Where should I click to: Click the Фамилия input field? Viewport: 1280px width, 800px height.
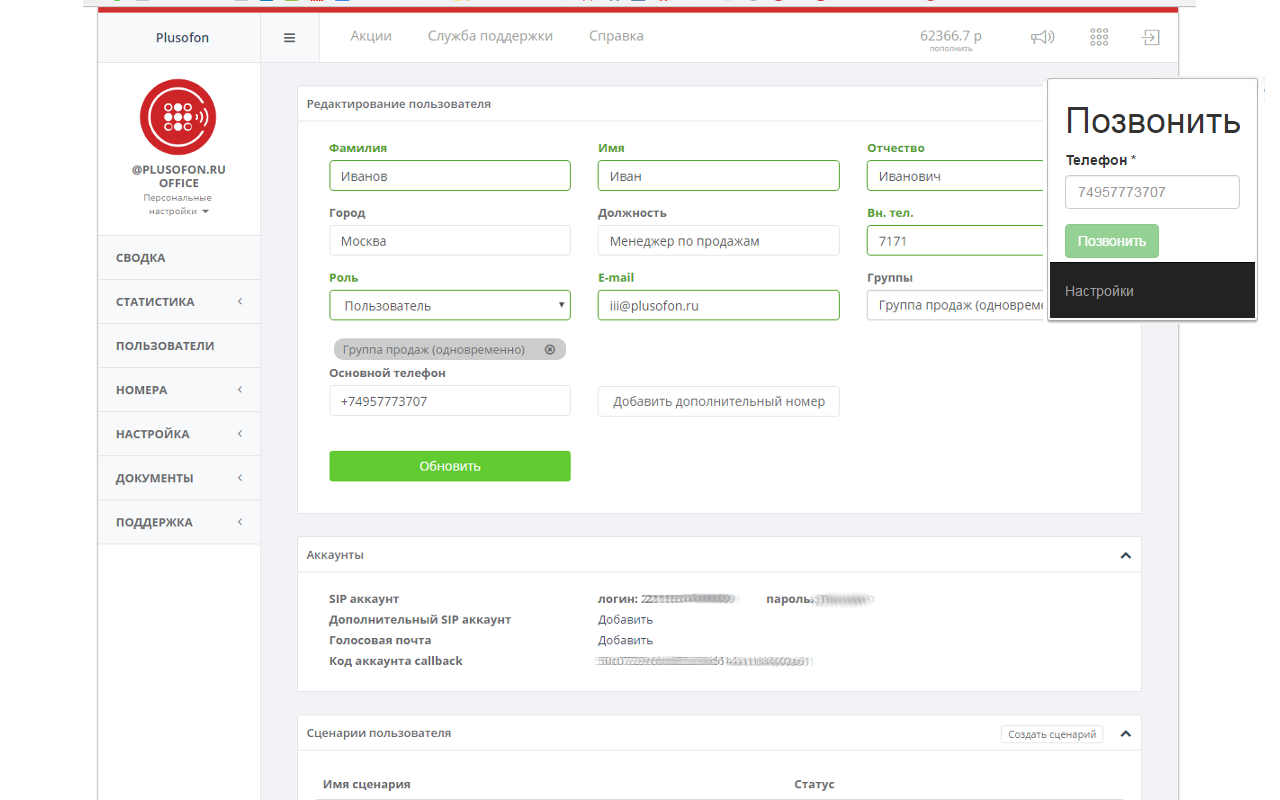pyautogui.click(x=450, y=176)
